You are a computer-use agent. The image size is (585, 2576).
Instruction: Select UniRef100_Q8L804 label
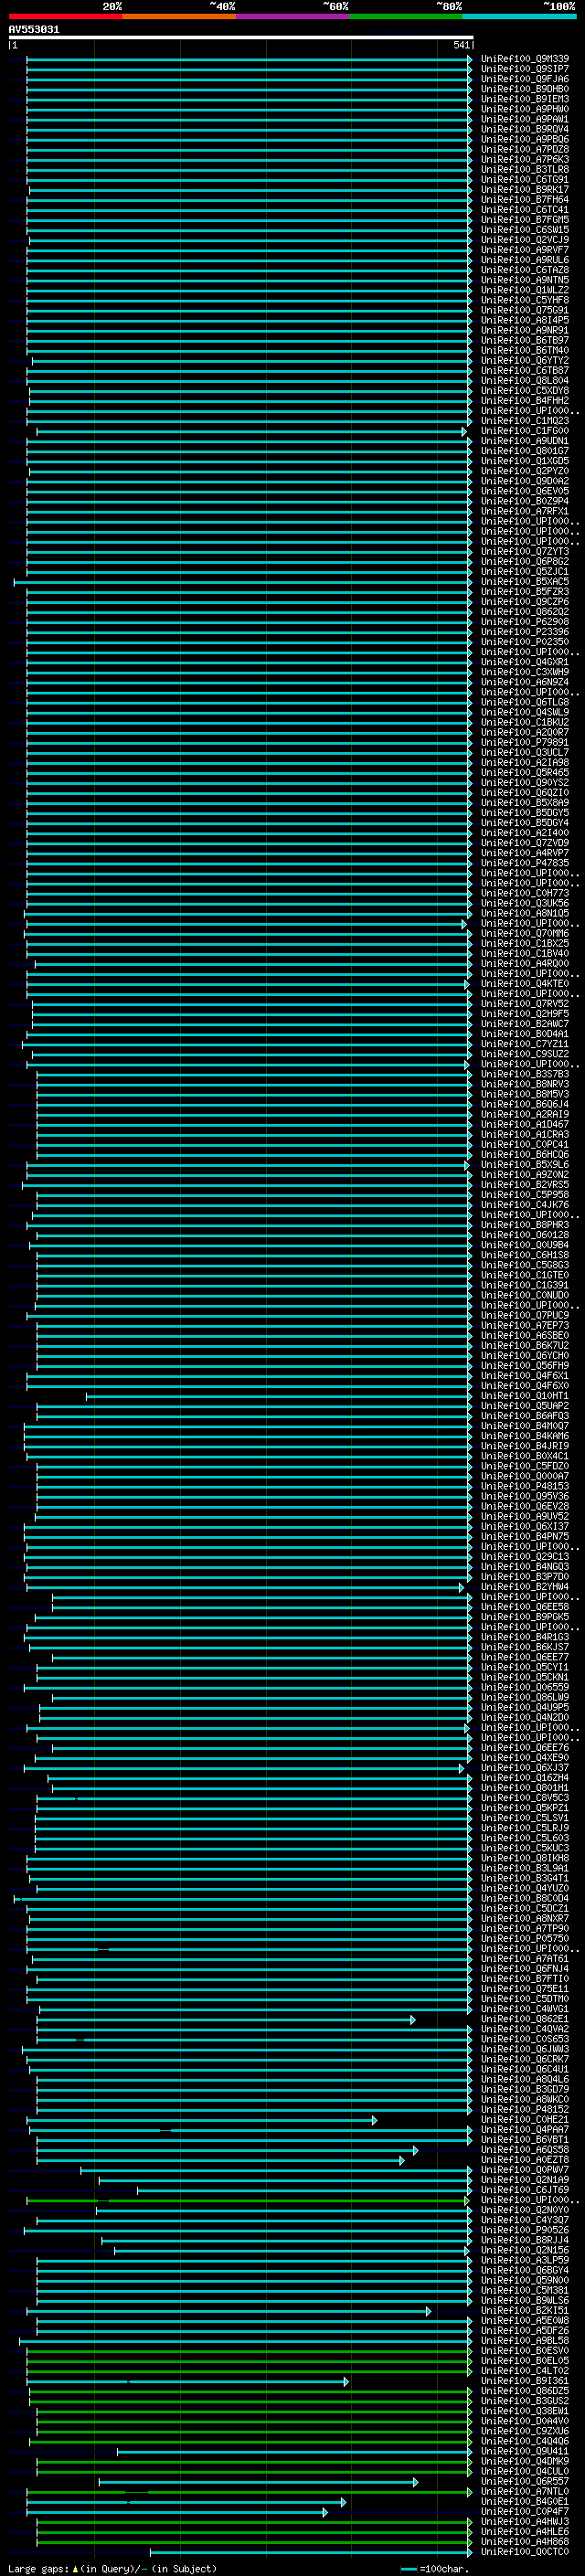[525, 380]
